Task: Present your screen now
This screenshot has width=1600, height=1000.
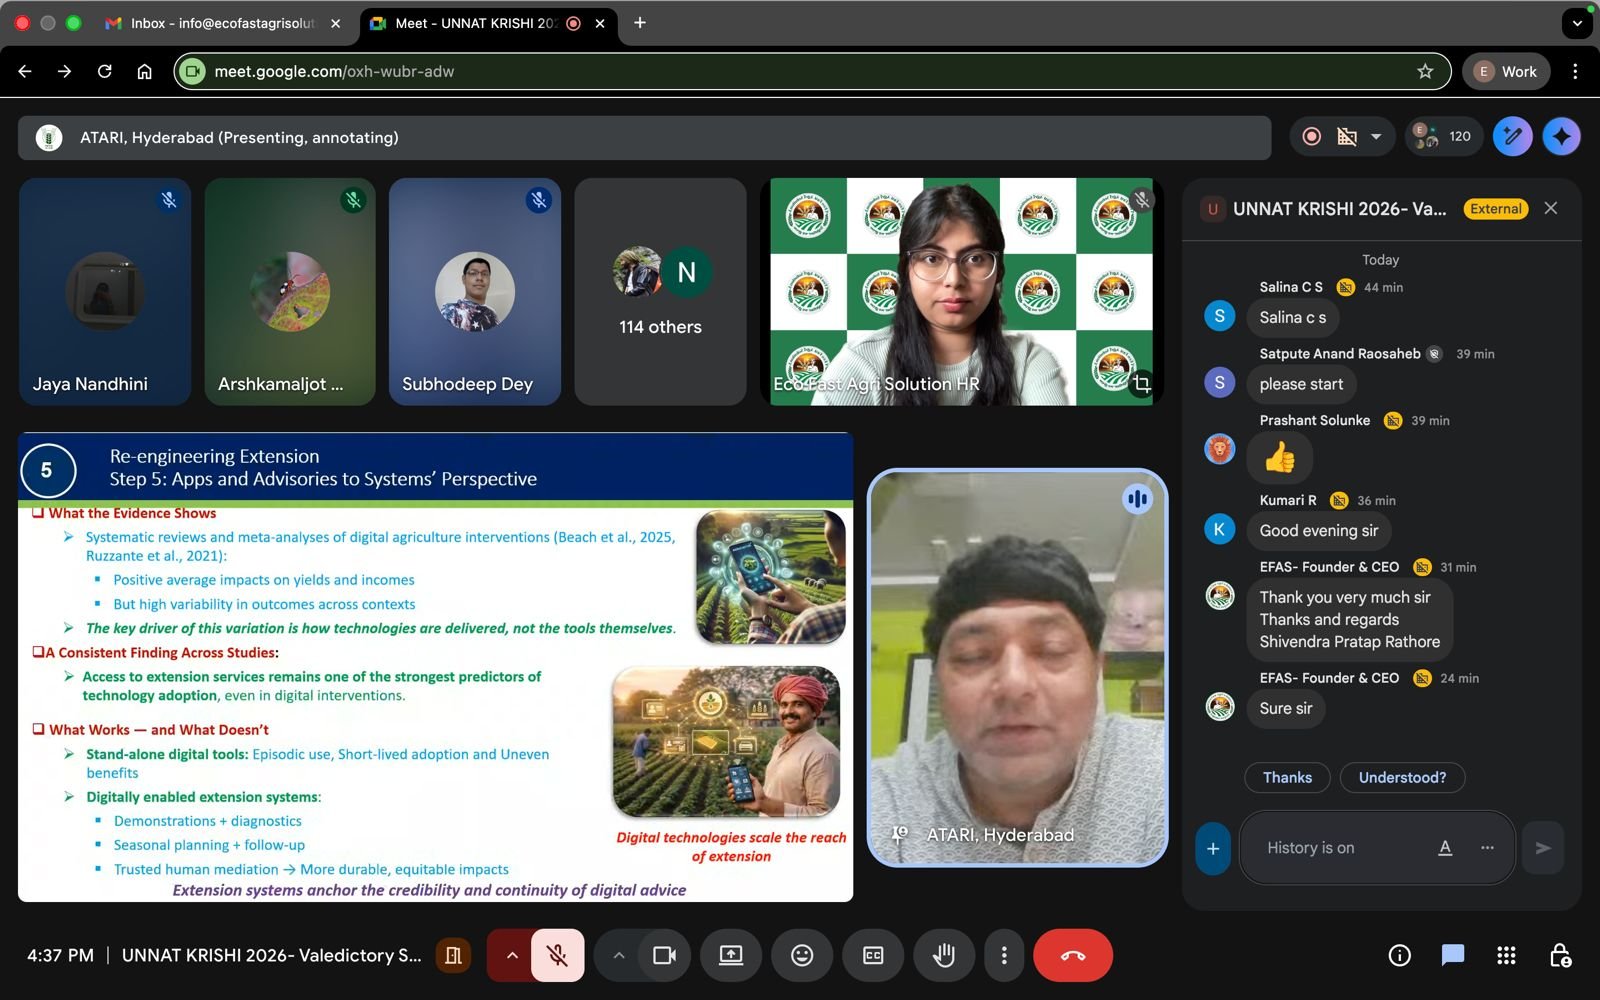Action: [731, 955]
